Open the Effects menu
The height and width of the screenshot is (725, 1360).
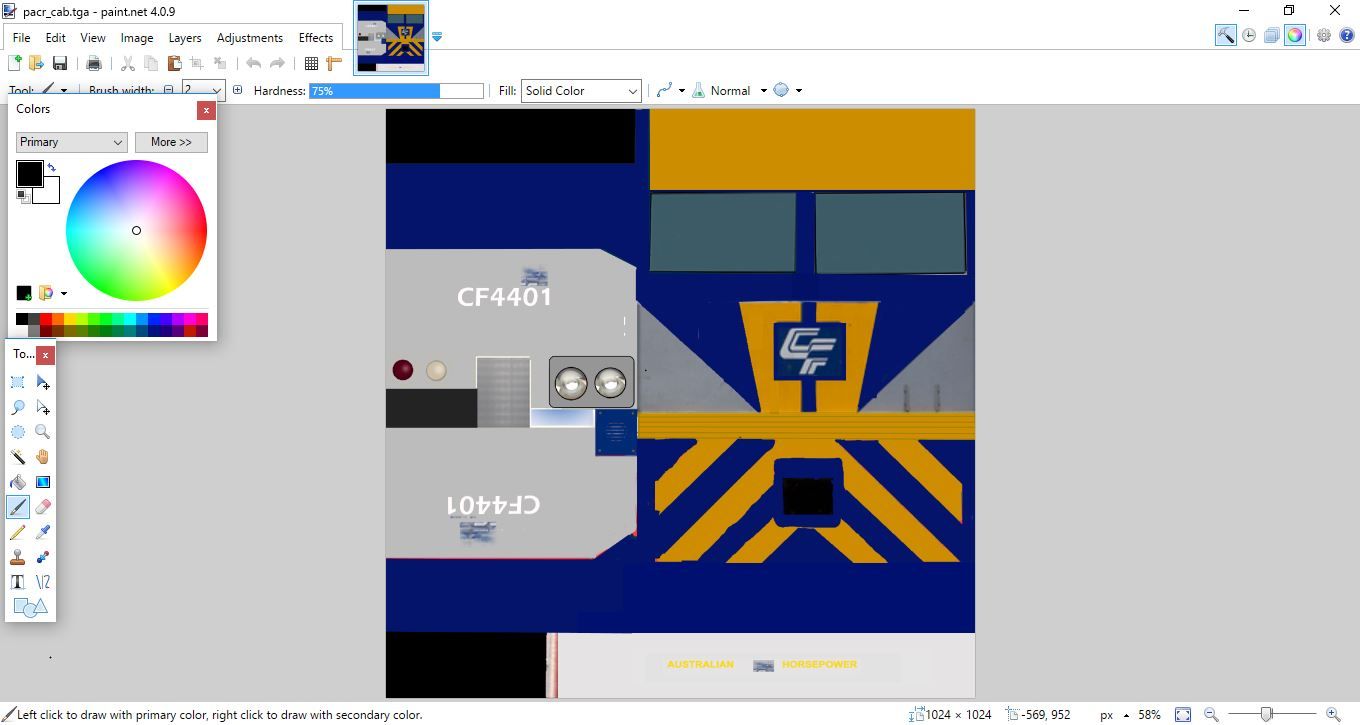(316, 37)
